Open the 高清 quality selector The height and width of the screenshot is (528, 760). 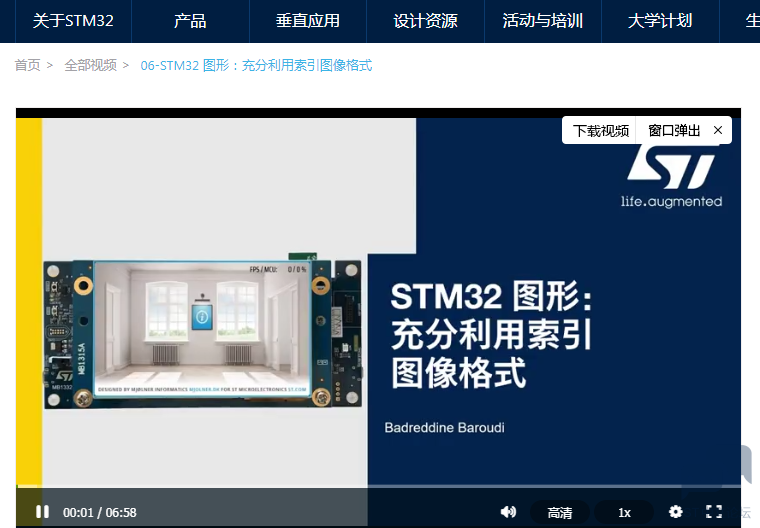(x=560, y=512)
